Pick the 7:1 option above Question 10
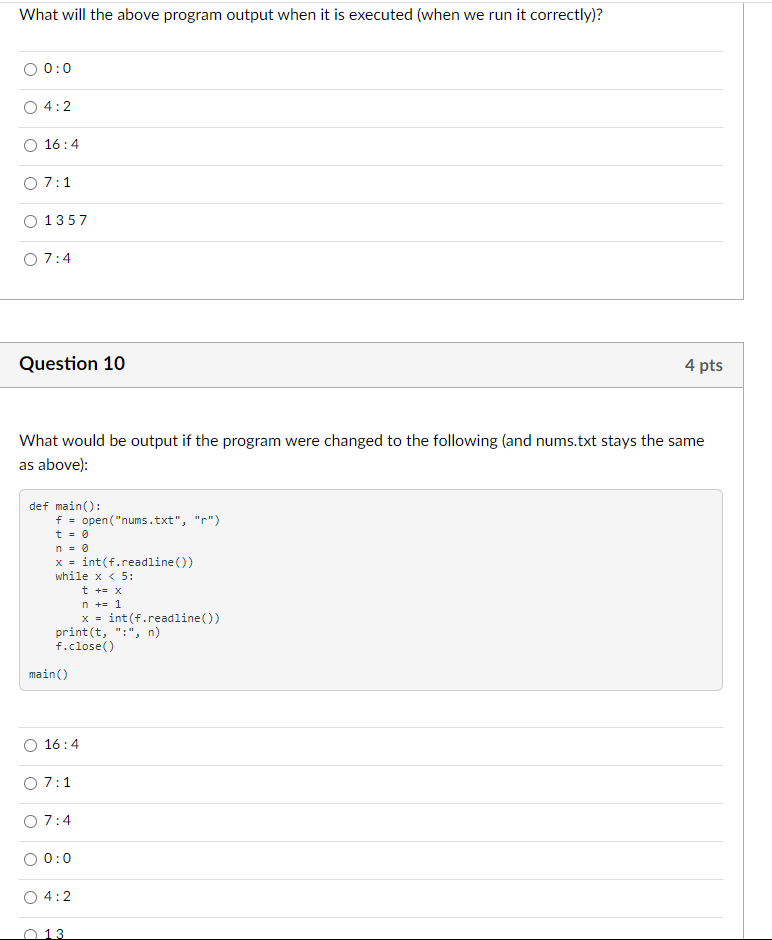The image size is (772, 940). pos(30,183)
